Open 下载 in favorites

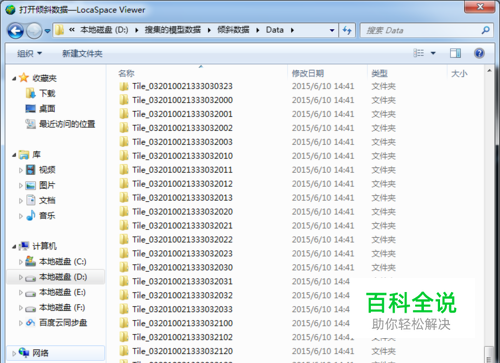point(47,93)
